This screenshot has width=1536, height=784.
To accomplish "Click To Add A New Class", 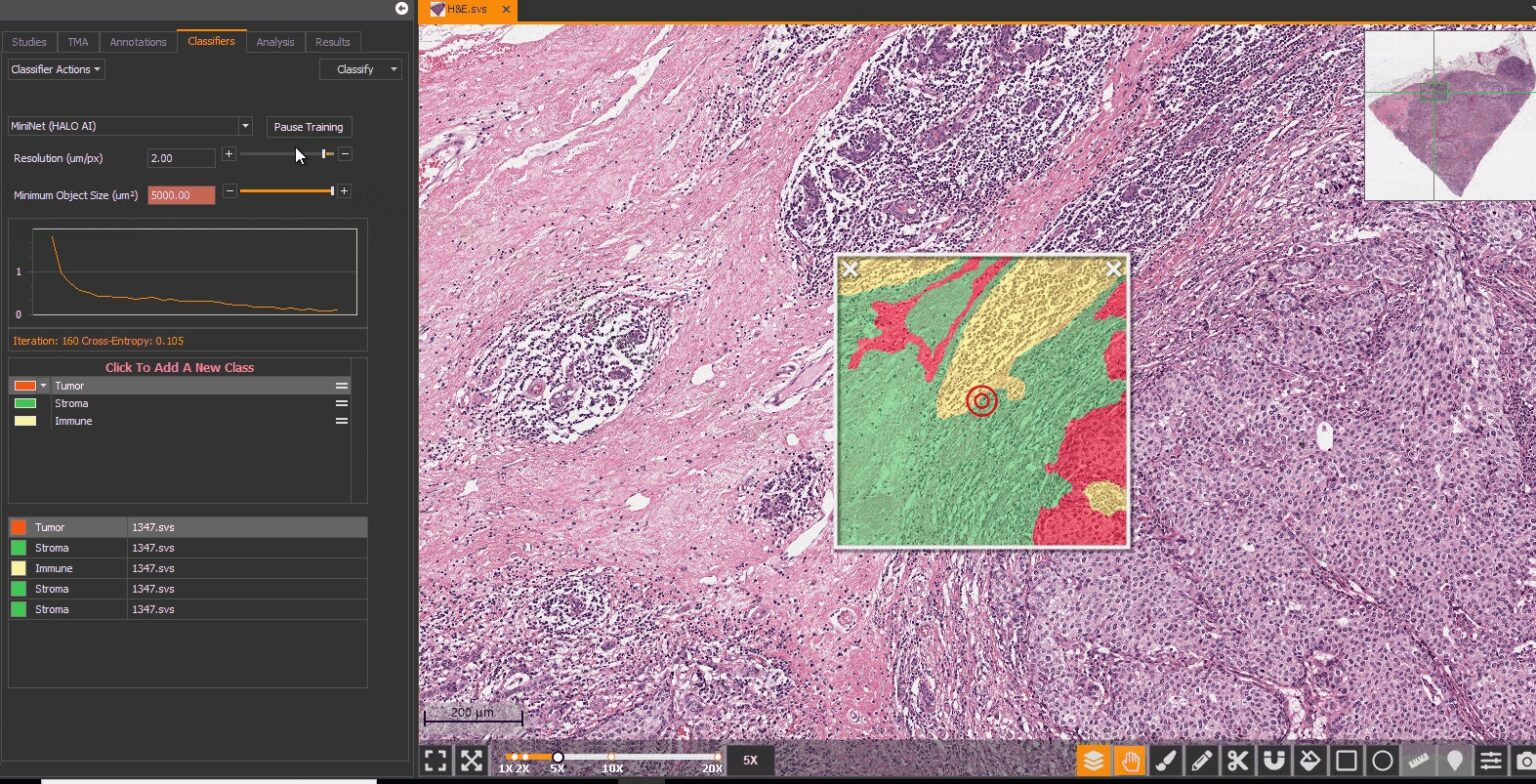I will pos(180,367).
